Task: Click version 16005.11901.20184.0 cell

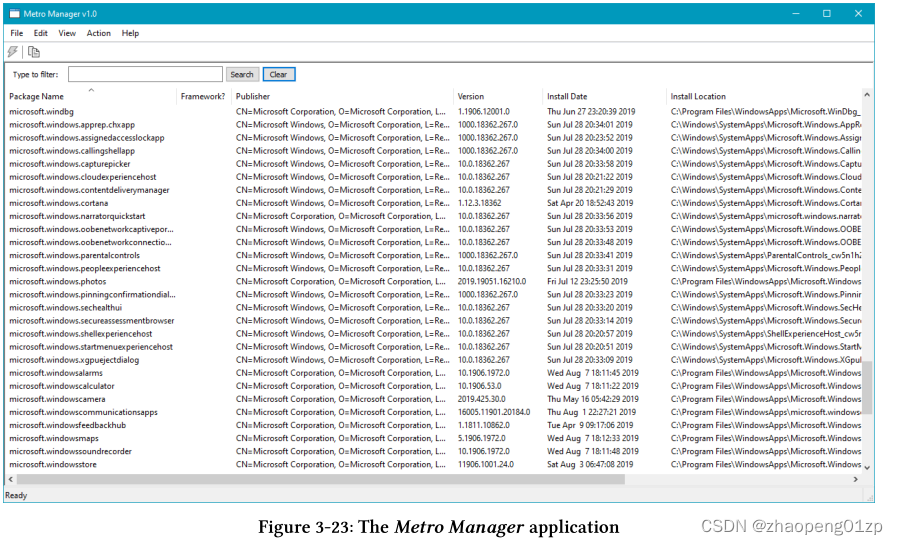Action: (x=494, y=412)
